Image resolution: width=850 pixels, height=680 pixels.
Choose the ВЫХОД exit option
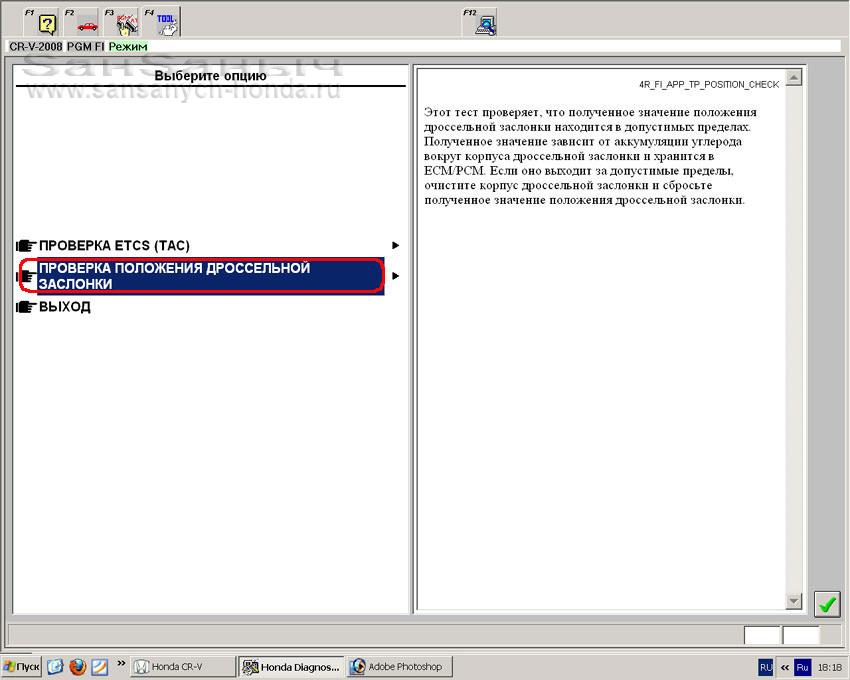[x=64, y=307]
